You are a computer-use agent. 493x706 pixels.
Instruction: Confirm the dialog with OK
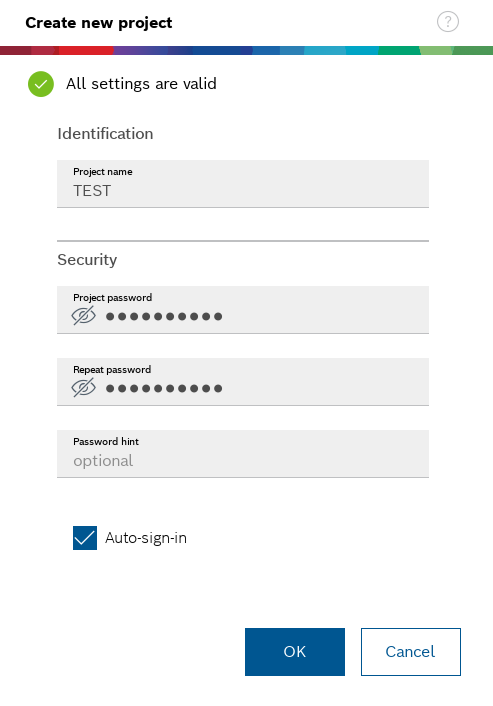pyautogui.click(x=295, y=652)
